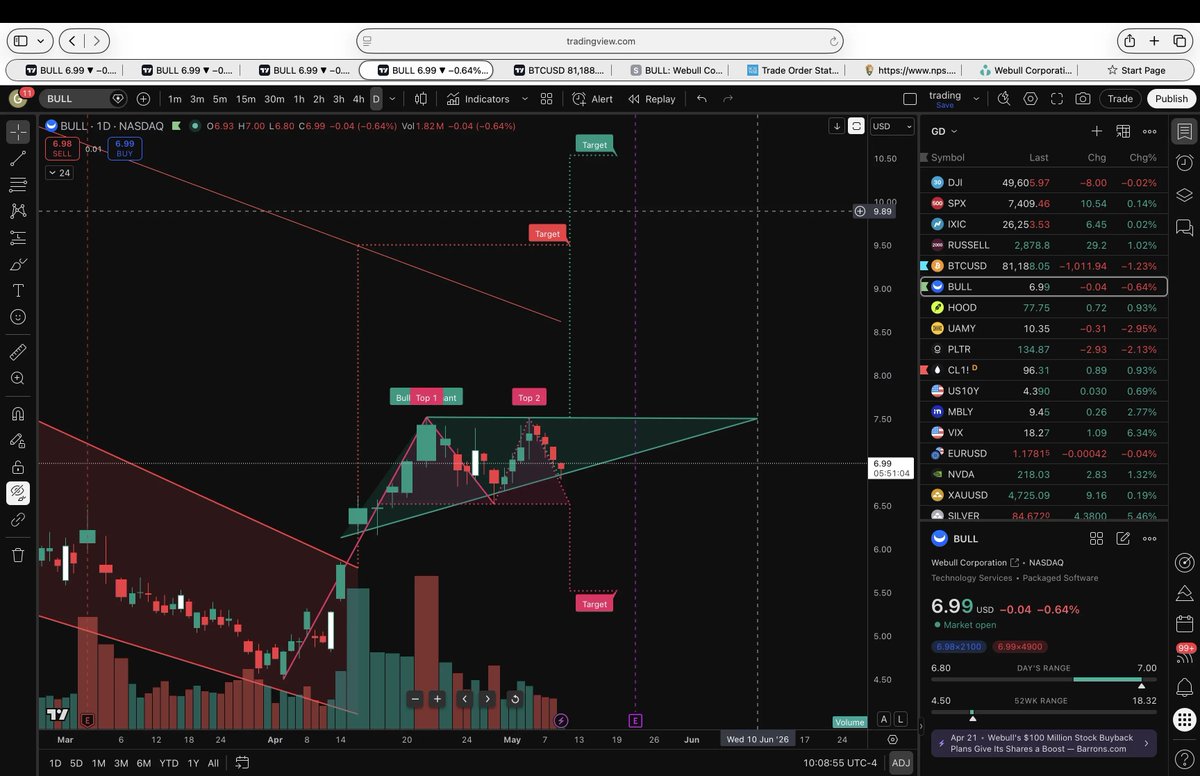
Task: Collapse the indicator legend showing 24
Action: tap(58, 173)
